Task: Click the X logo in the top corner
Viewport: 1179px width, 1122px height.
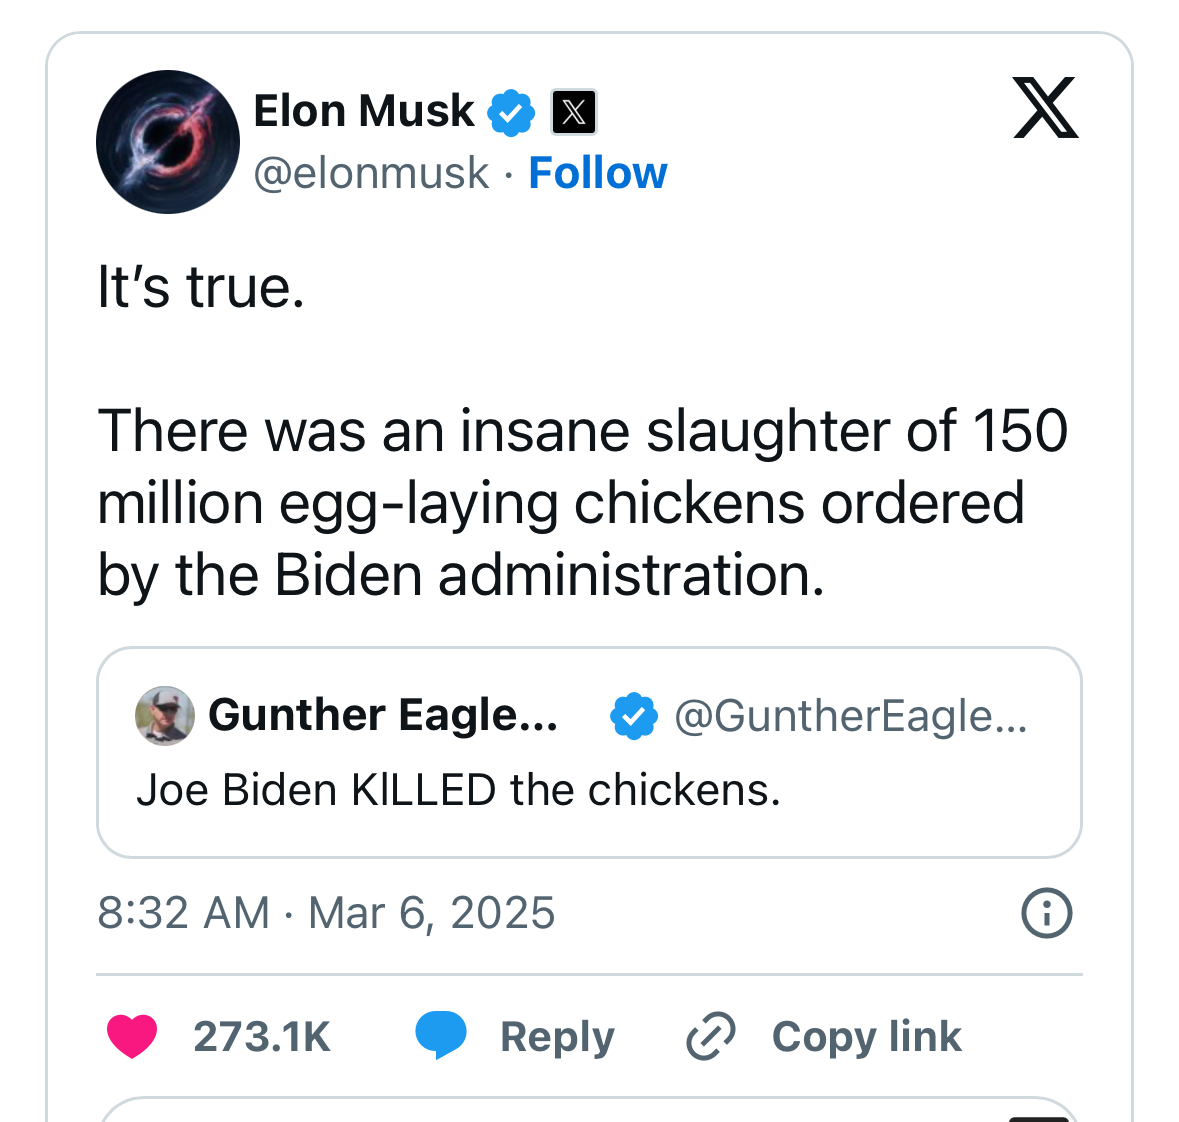Action: pyautogui.click(x=1045, y=107)
